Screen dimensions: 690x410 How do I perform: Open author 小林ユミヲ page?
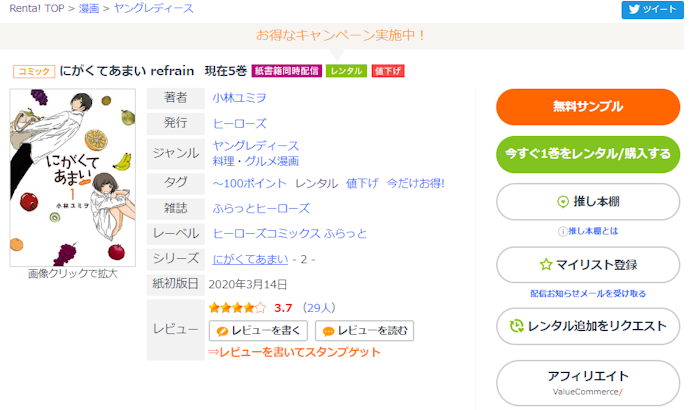[x=239, y=98]
